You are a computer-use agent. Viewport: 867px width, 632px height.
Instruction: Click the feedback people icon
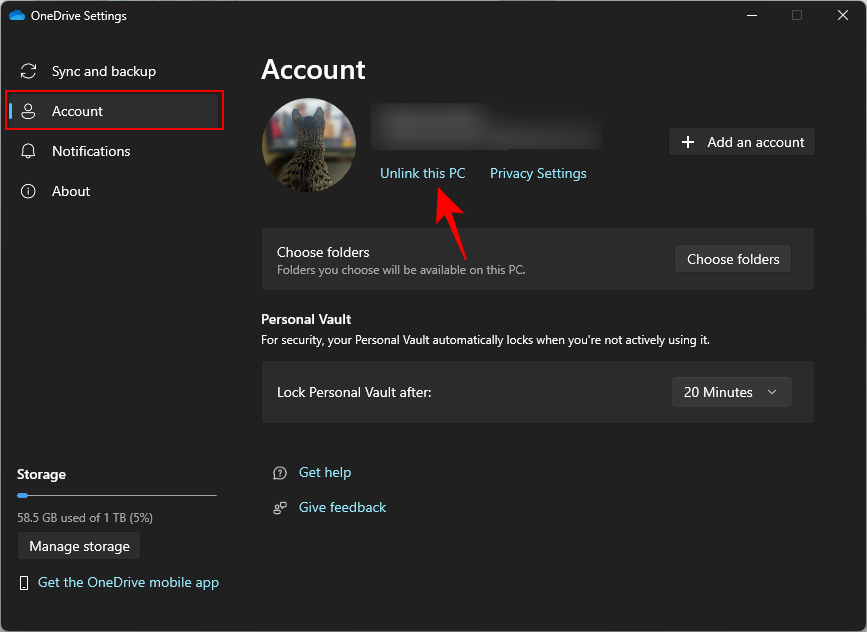pos(280,508)
